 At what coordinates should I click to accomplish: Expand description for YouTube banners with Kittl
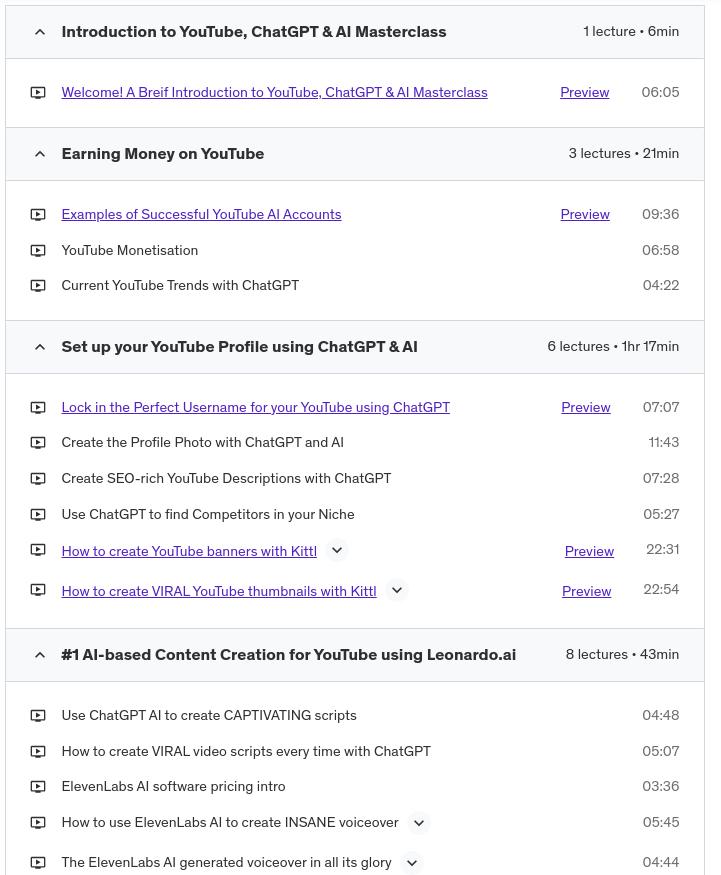click(337, 550)
